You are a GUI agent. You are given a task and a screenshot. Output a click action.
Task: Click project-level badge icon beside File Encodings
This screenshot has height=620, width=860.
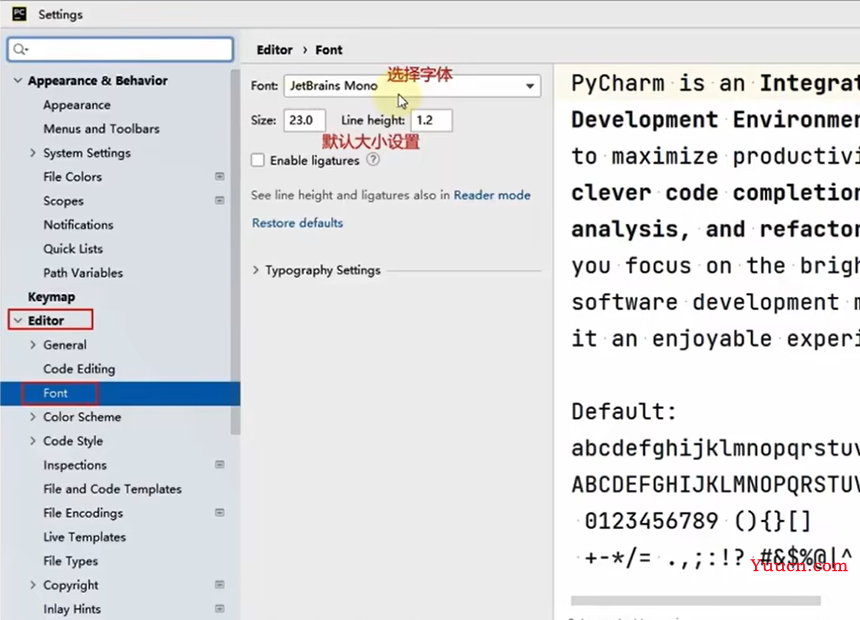(219, 513)
